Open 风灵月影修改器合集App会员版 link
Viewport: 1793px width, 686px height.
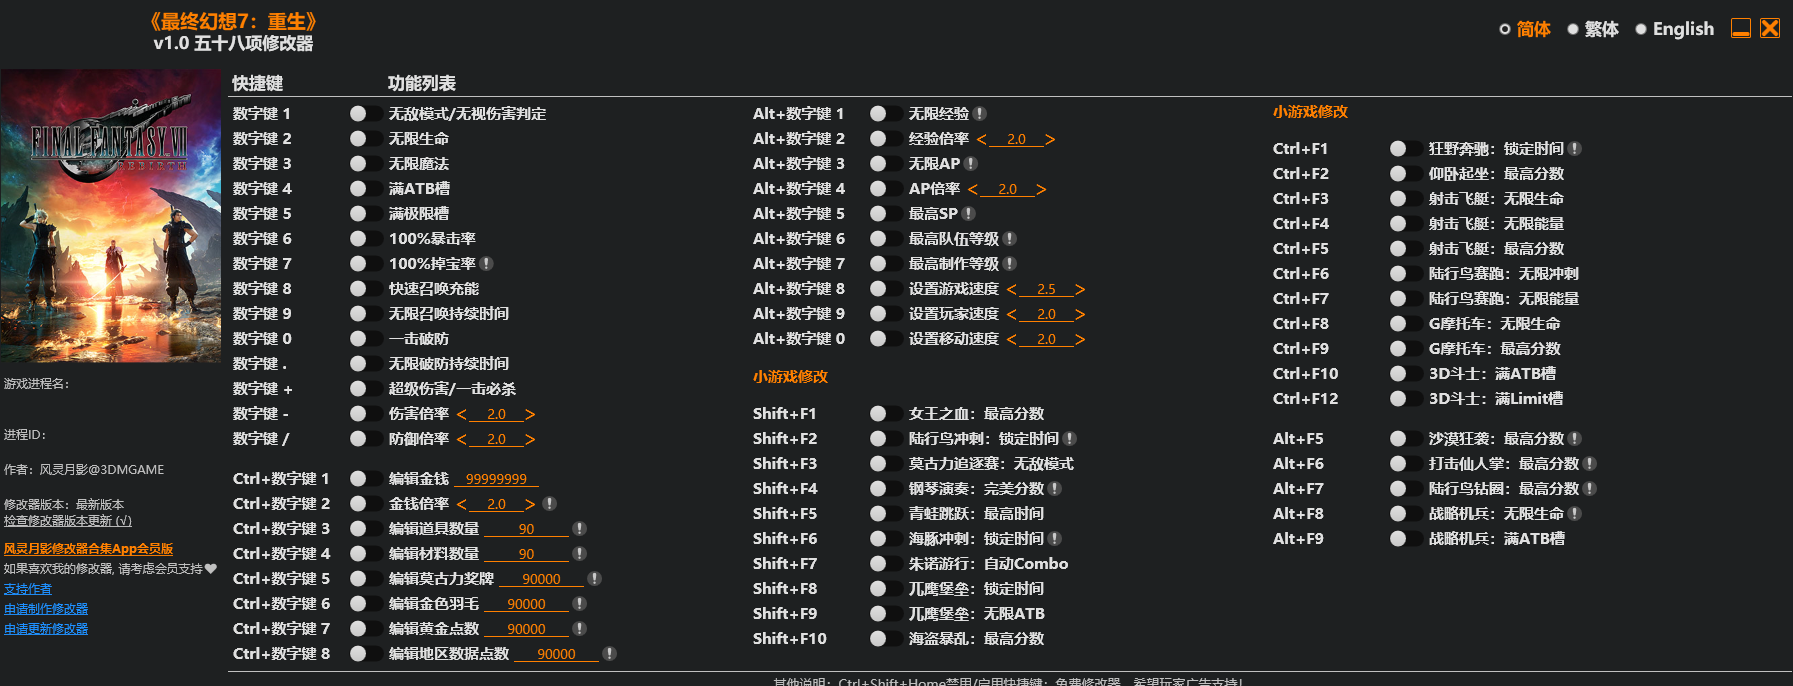tap(88, 549)
